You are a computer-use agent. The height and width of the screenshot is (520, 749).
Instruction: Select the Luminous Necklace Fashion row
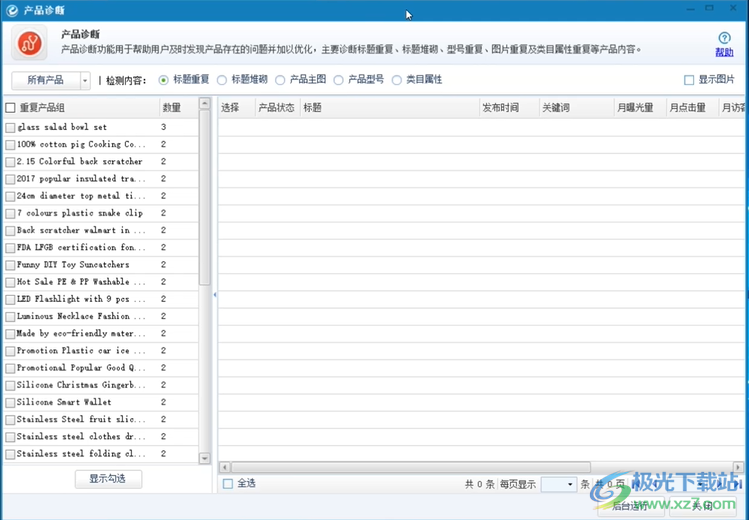pos(100,317)
